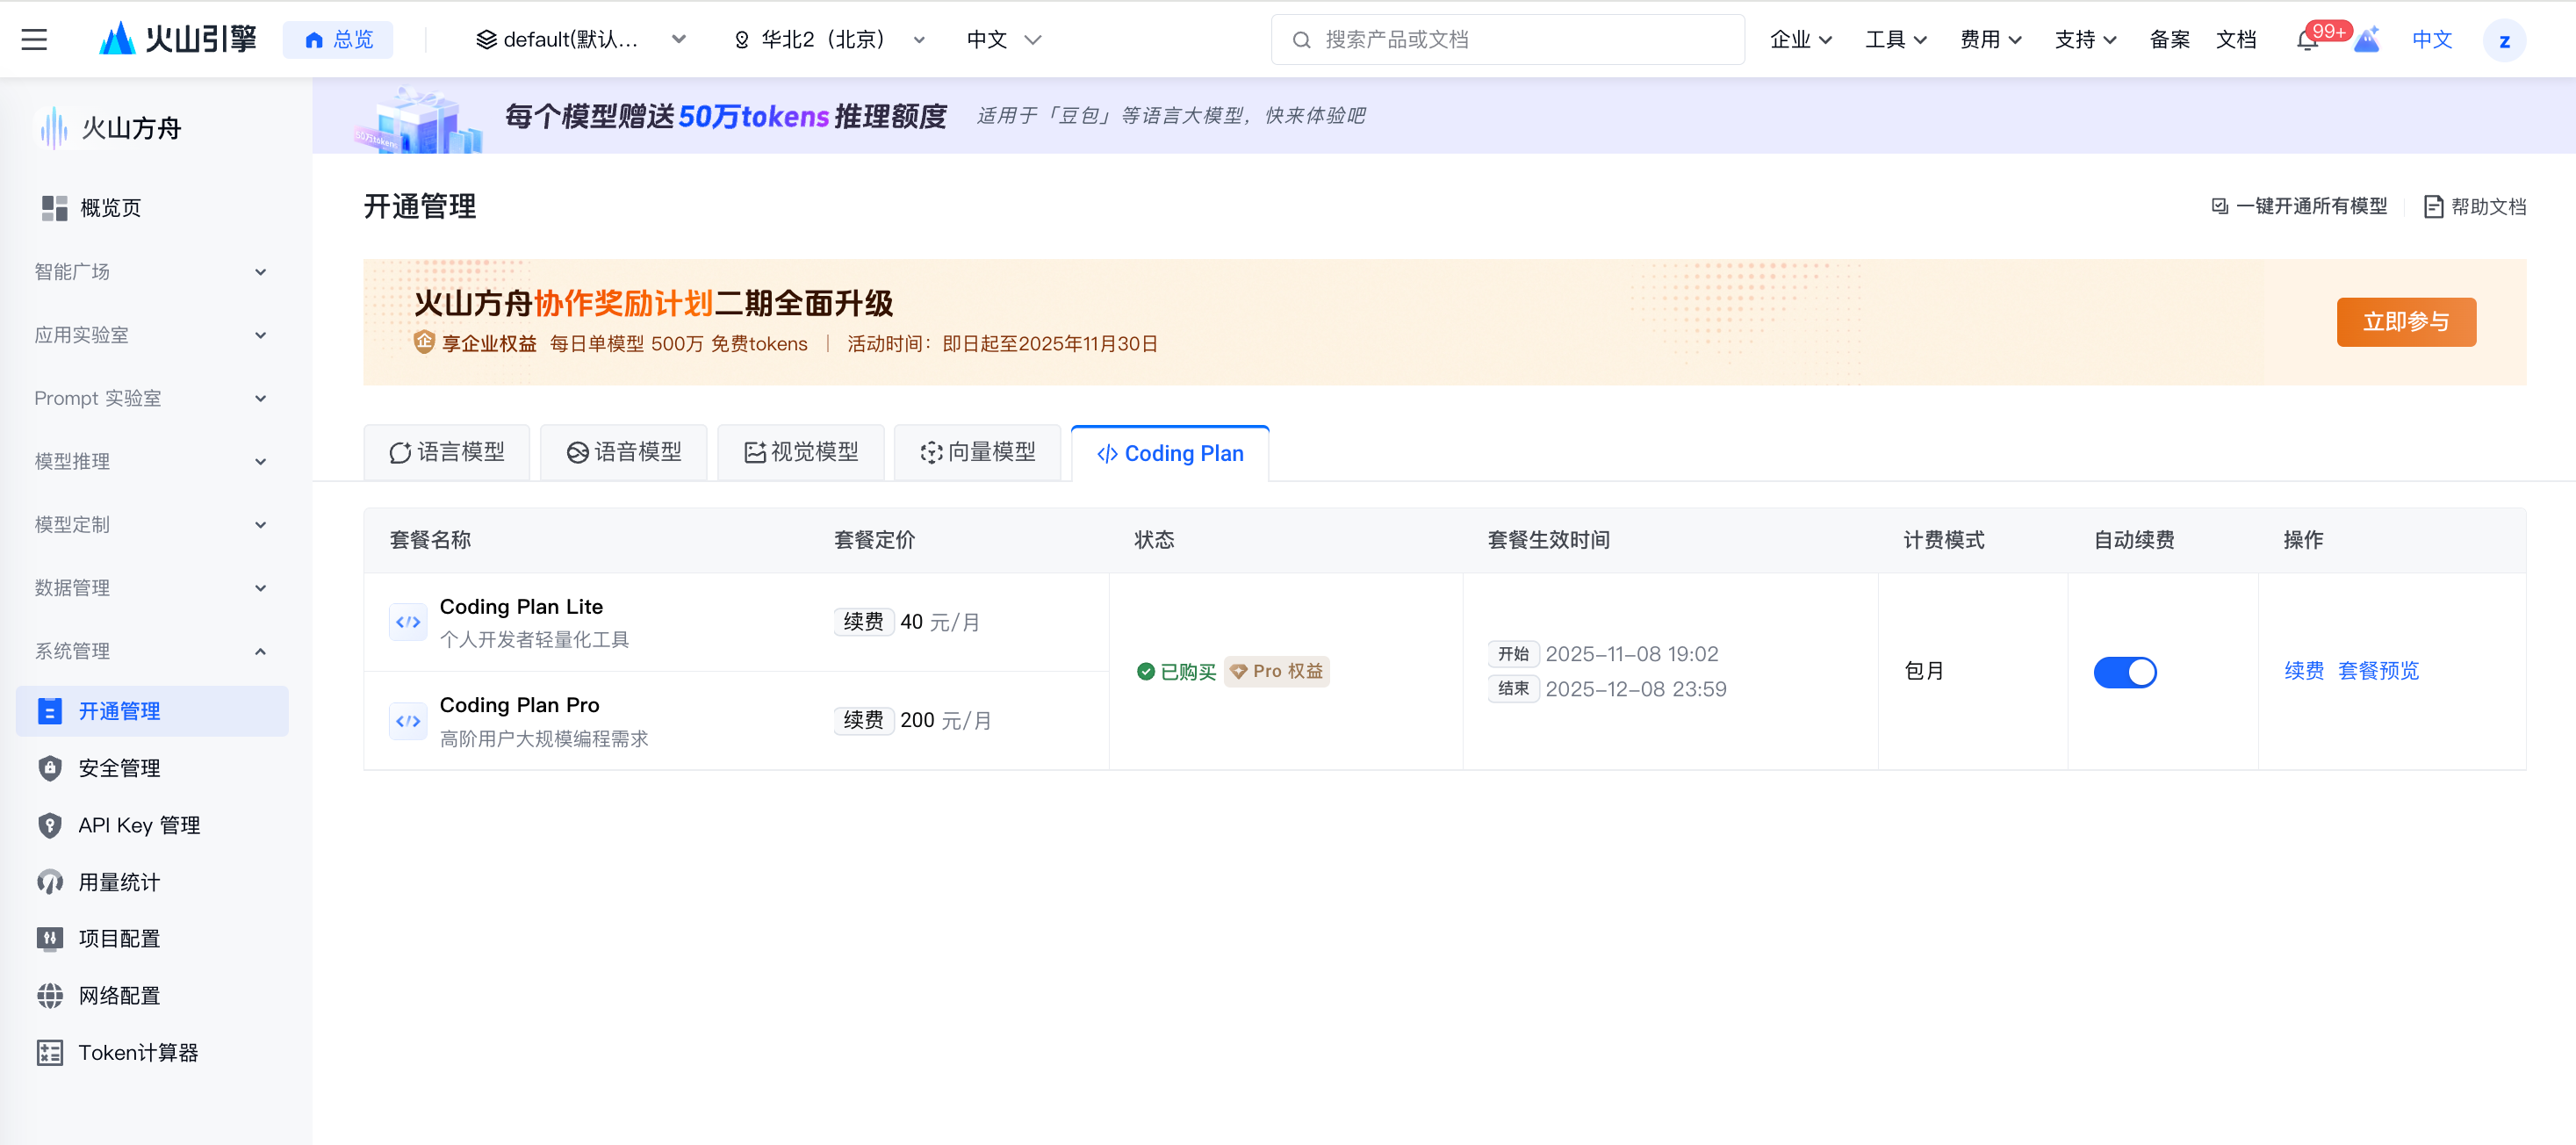
Task: Click the user avatar z icon
Action: (x=2503, y=41)
